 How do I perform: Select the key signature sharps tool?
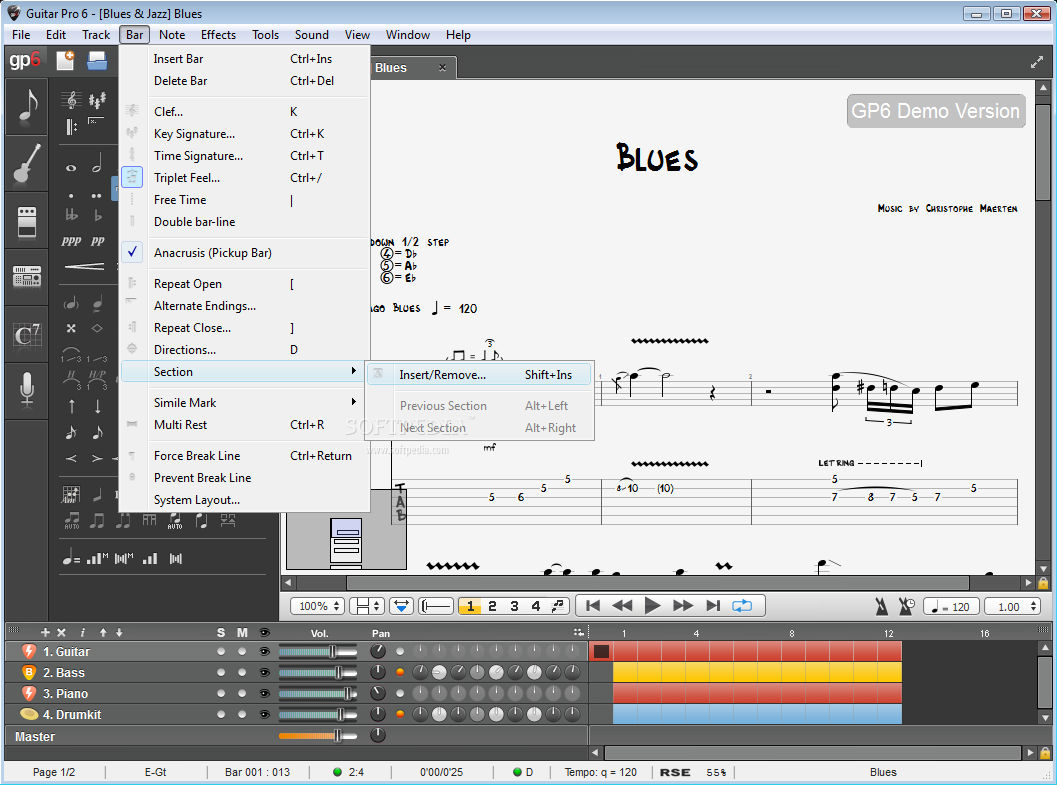click(x=97, y=100)
